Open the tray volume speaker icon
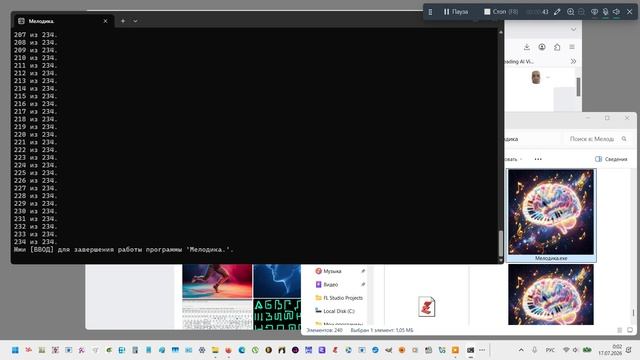 coord(575,350)
